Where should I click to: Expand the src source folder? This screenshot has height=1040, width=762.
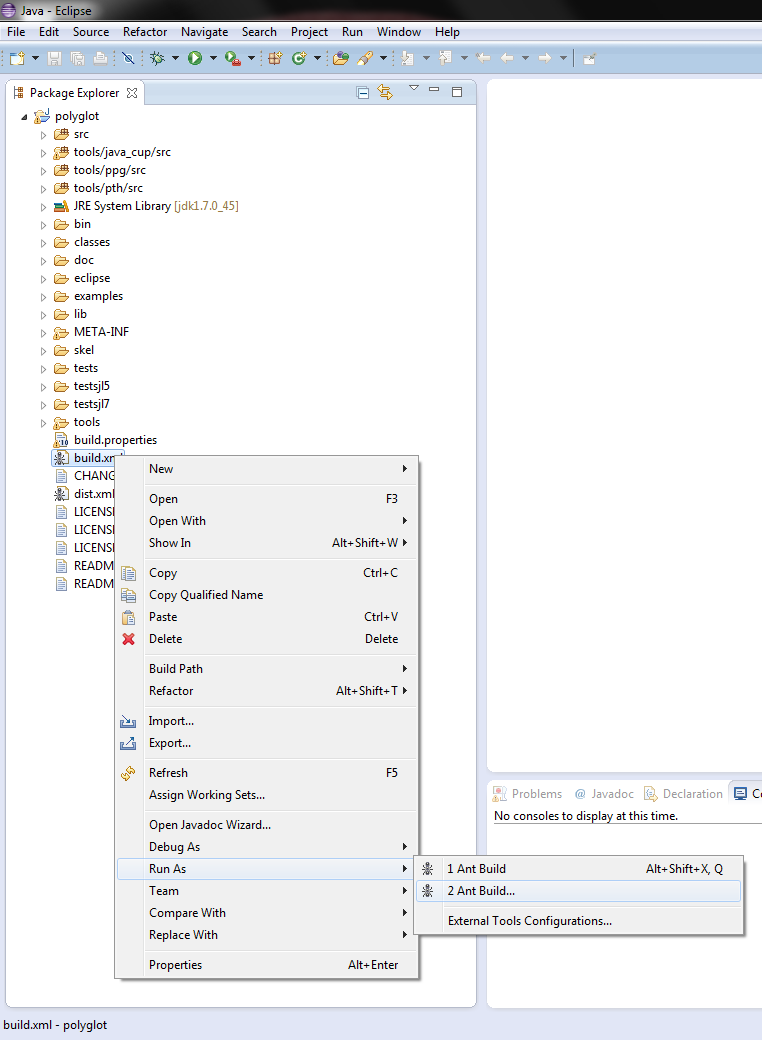[43, 135]
